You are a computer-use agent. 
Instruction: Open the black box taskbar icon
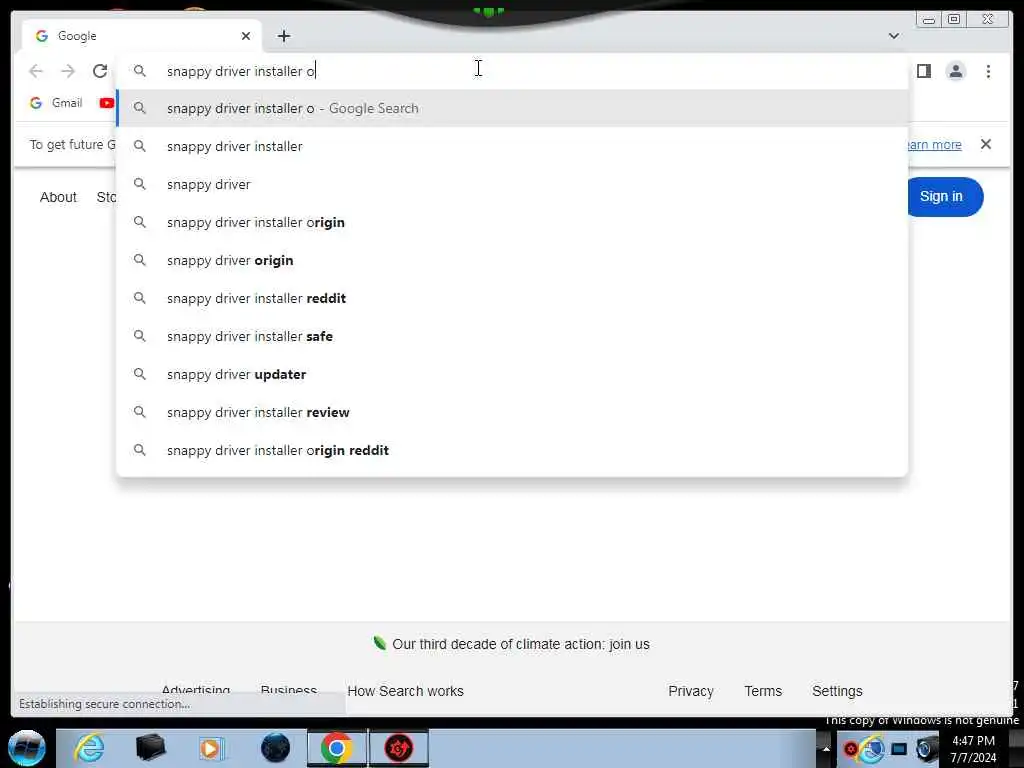point(150,748)
